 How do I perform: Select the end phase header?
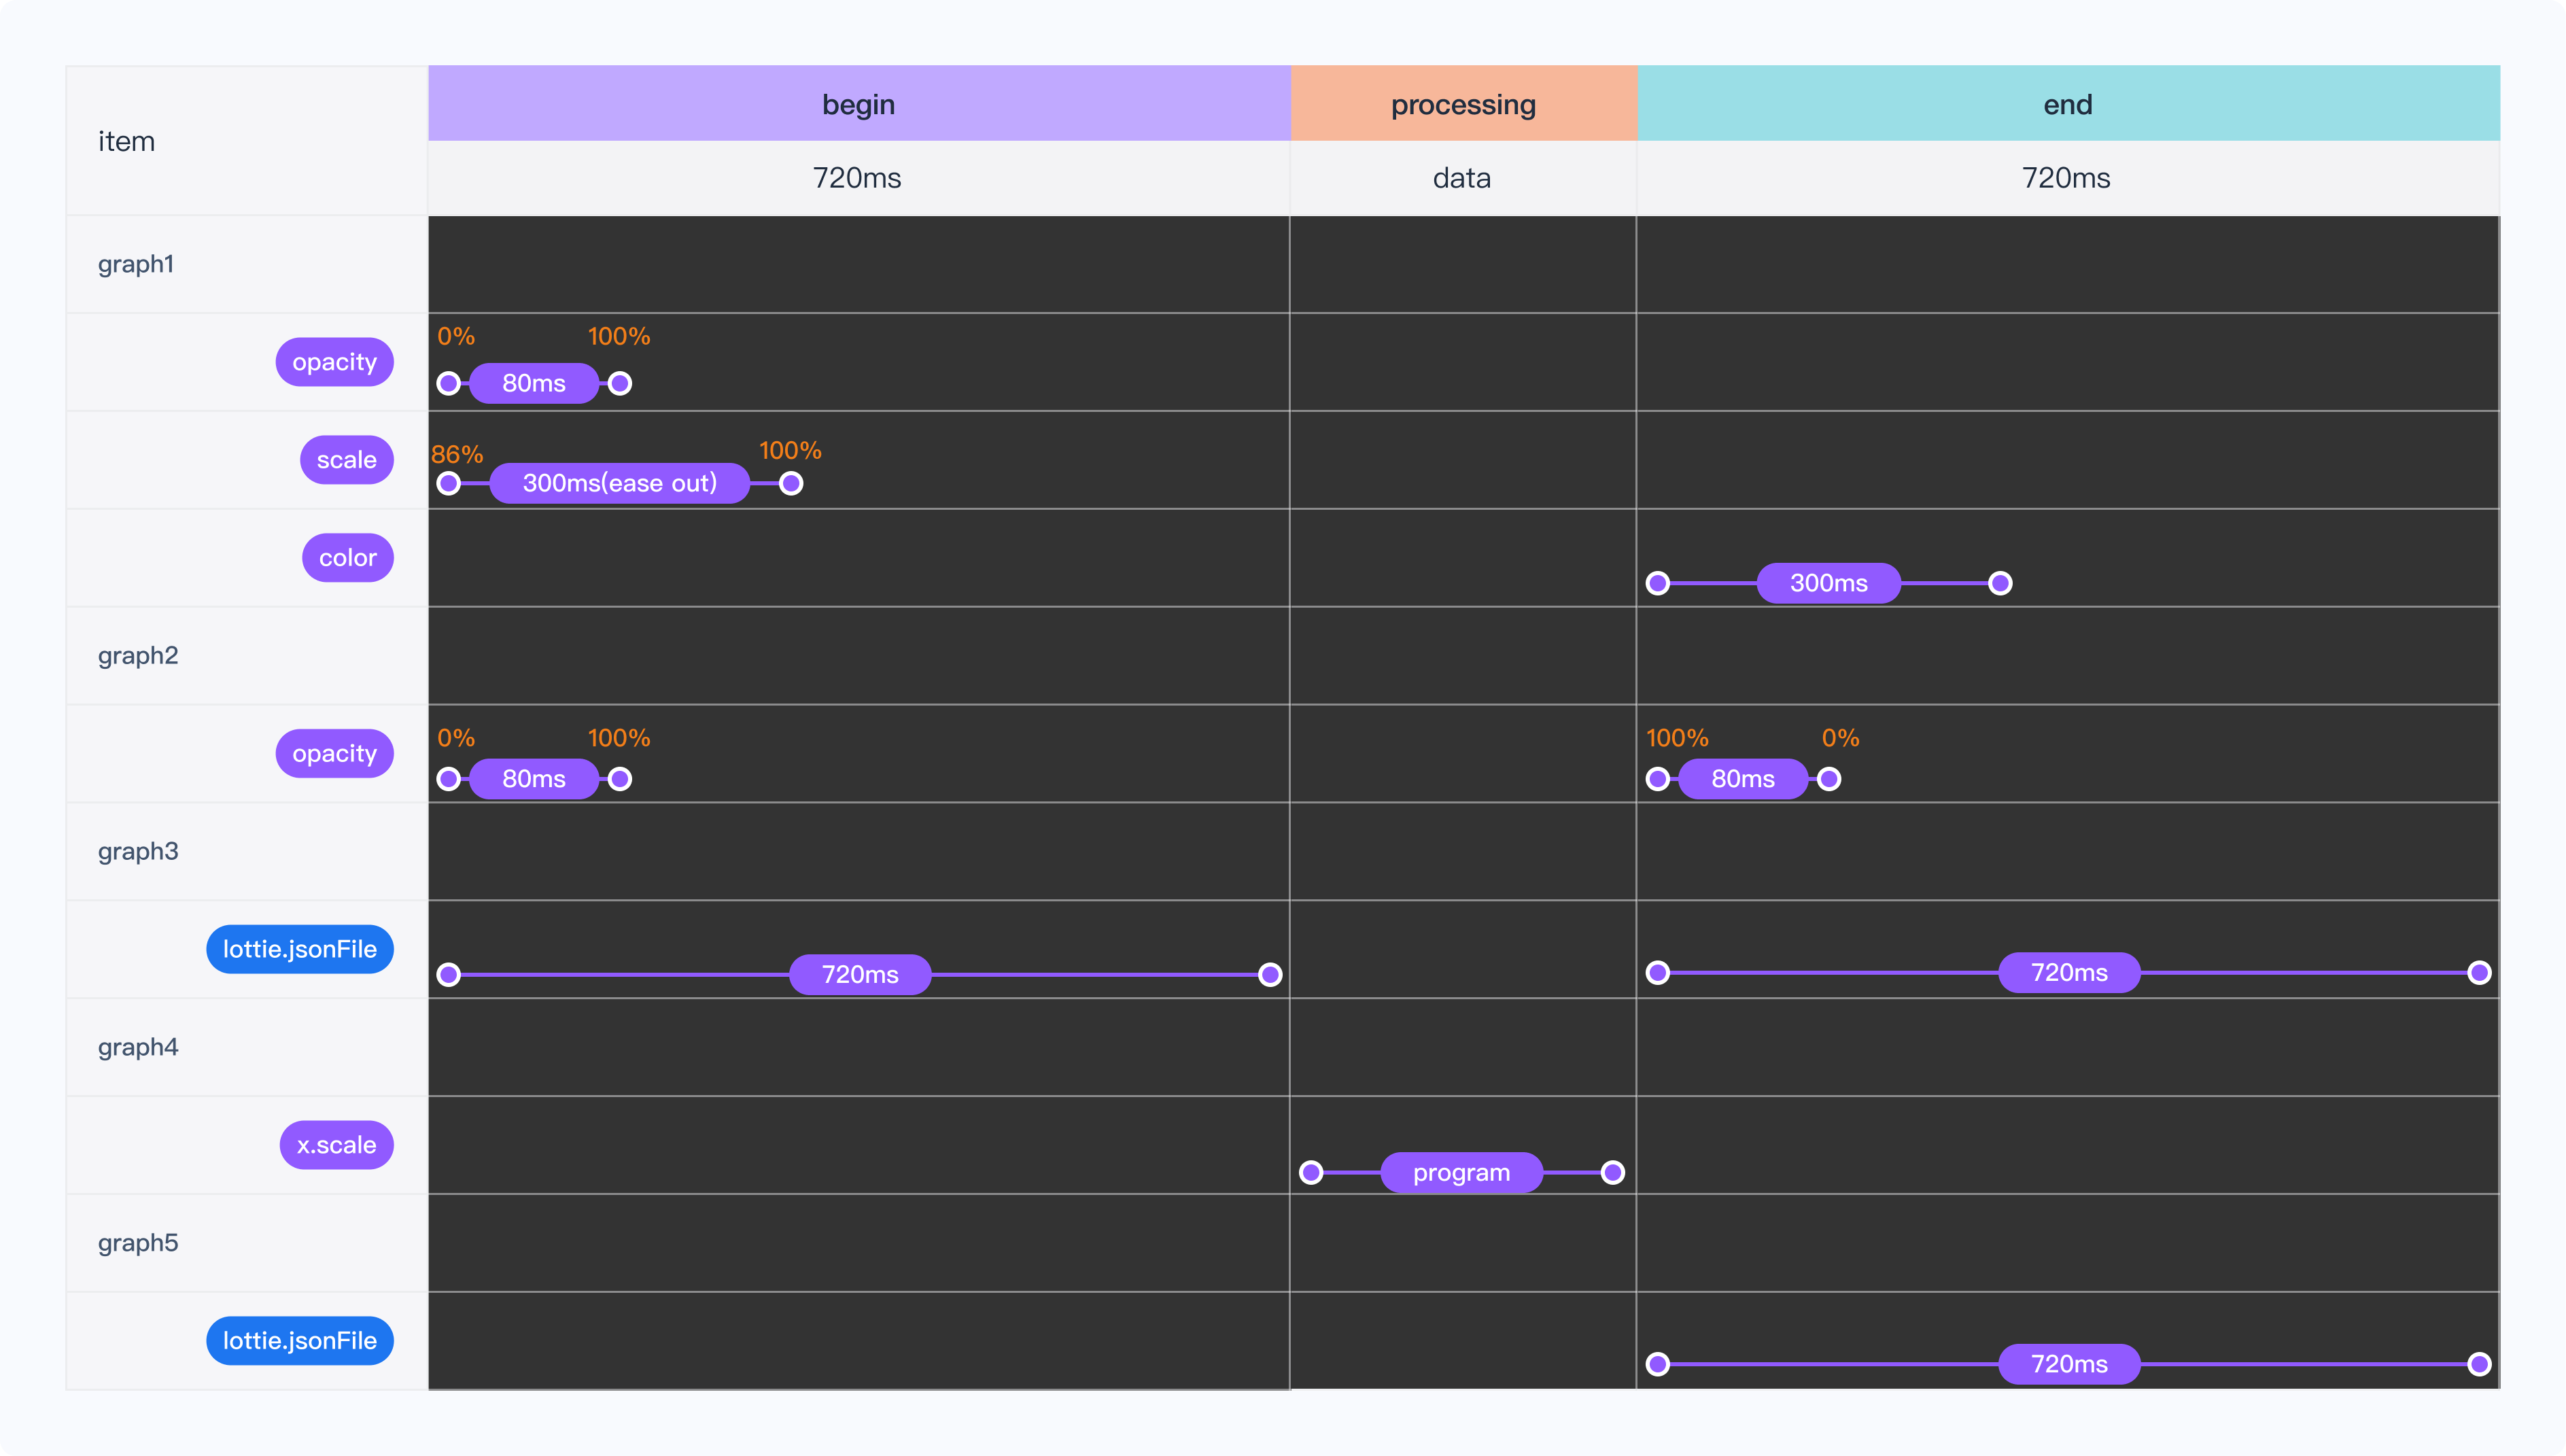click(2067, 104)
